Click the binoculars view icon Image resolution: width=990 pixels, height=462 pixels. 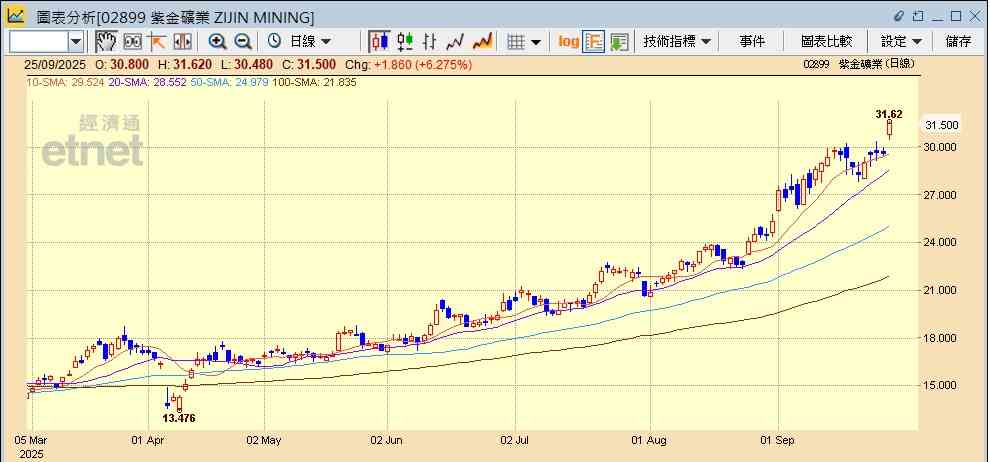(x=133, y=42)
